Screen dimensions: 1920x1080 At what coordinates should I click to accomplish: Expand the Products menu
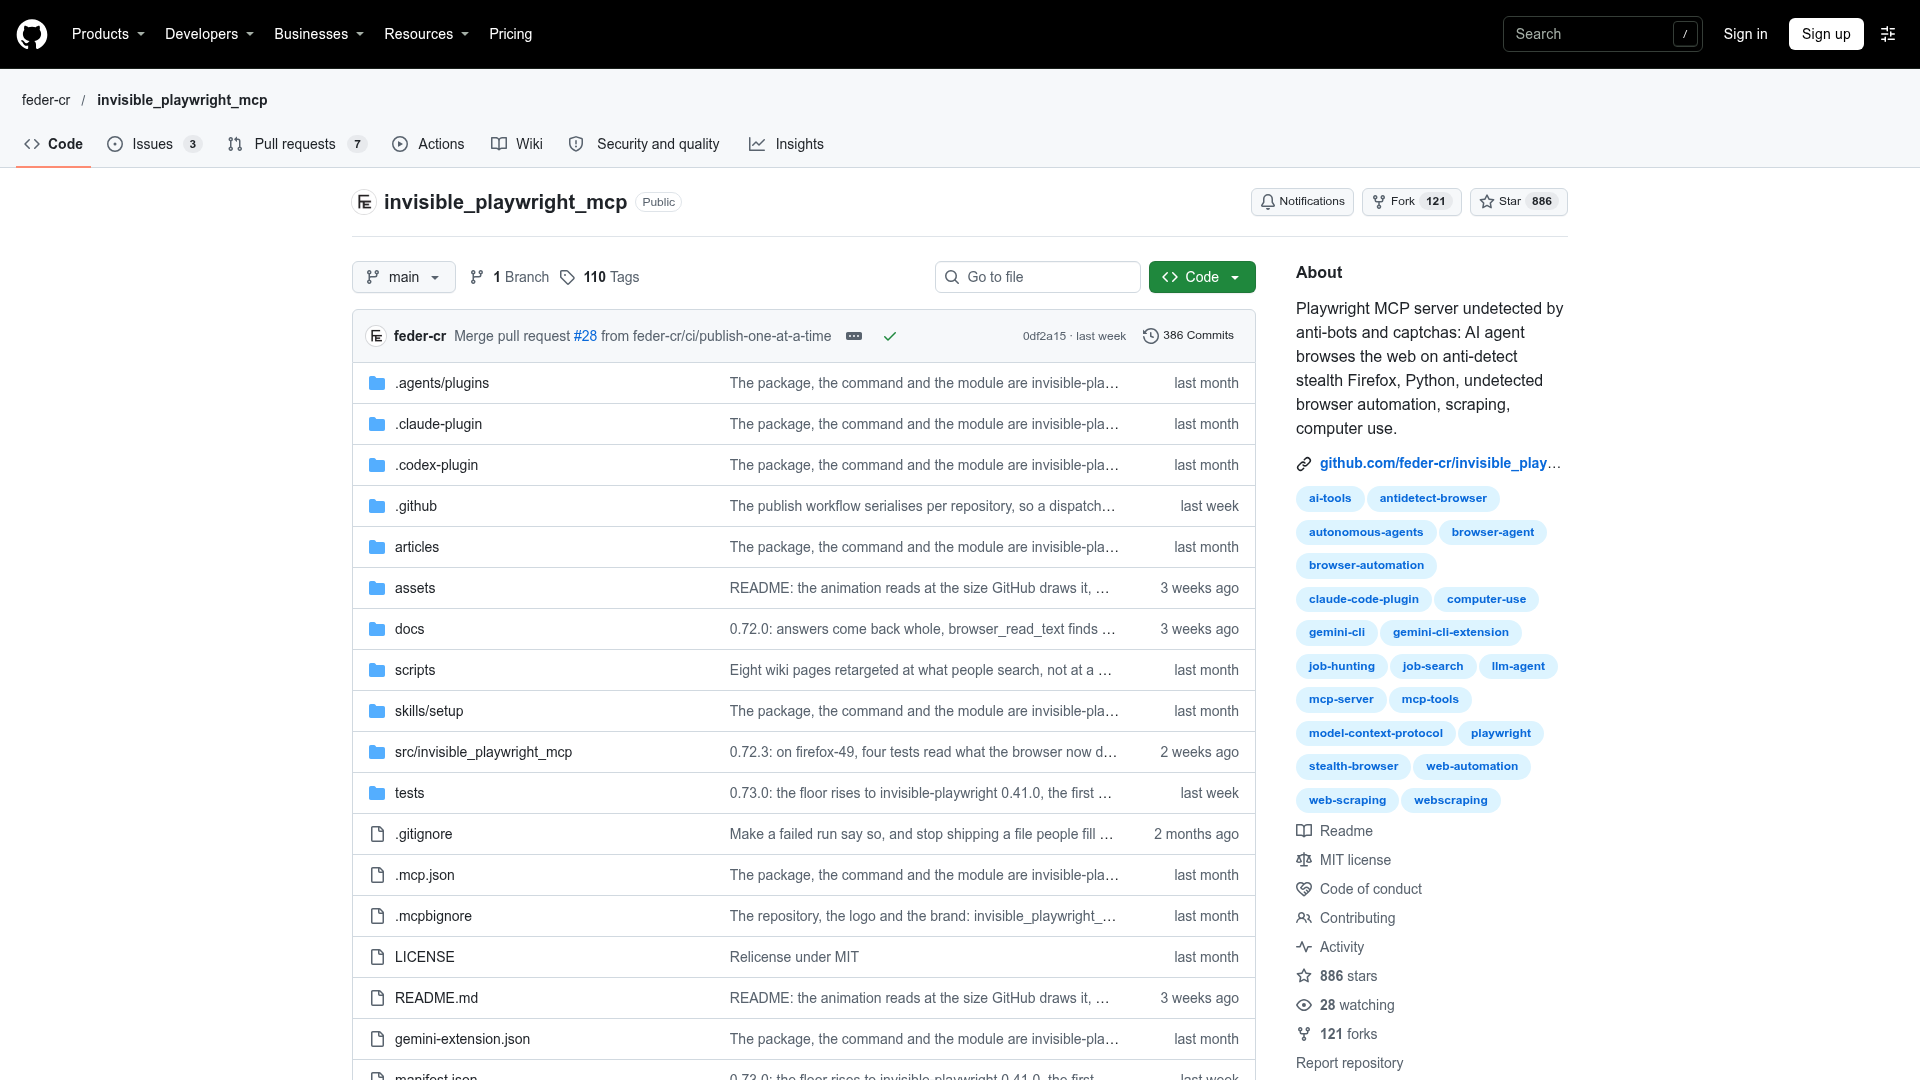pos(108,34)
